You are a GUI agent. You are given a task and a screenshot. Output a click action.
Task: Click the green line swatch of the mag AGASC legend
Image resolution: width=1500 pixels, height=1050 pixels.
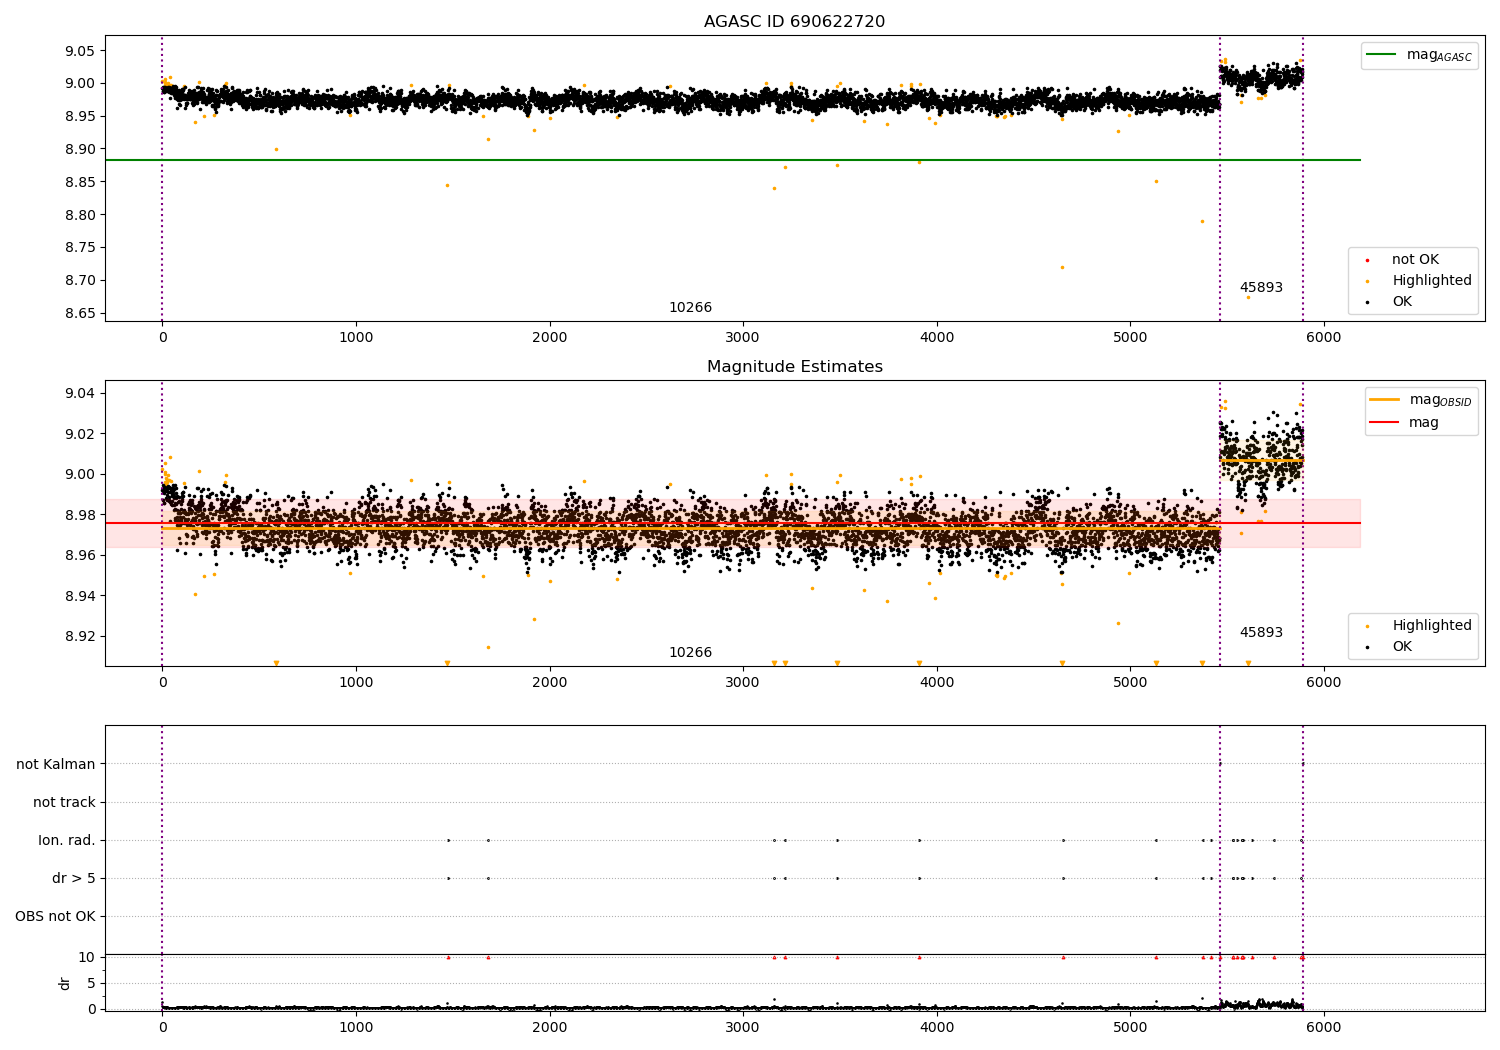pyautogui.click(x=1381, y=55)
